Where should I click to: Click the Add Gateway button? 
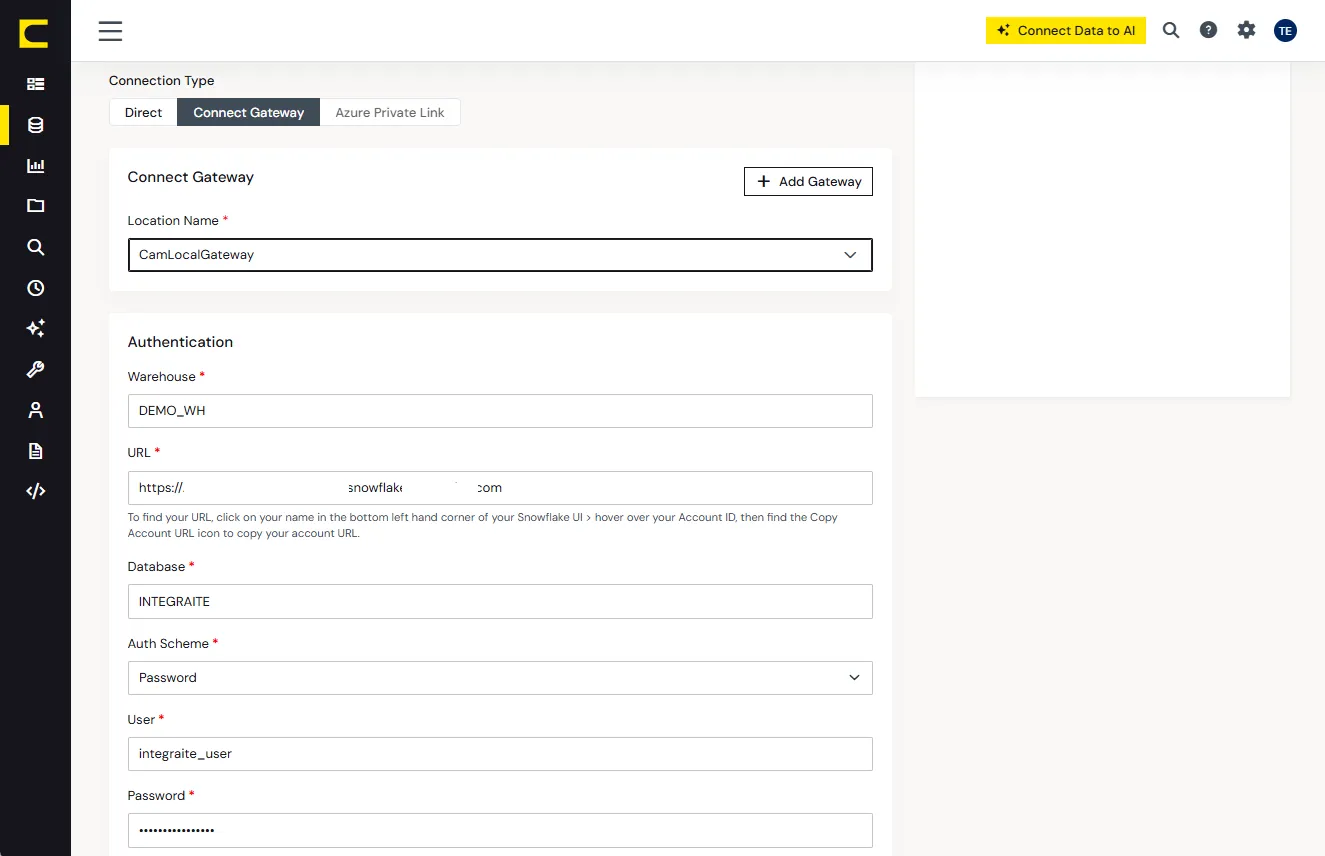tap(808, 181)
